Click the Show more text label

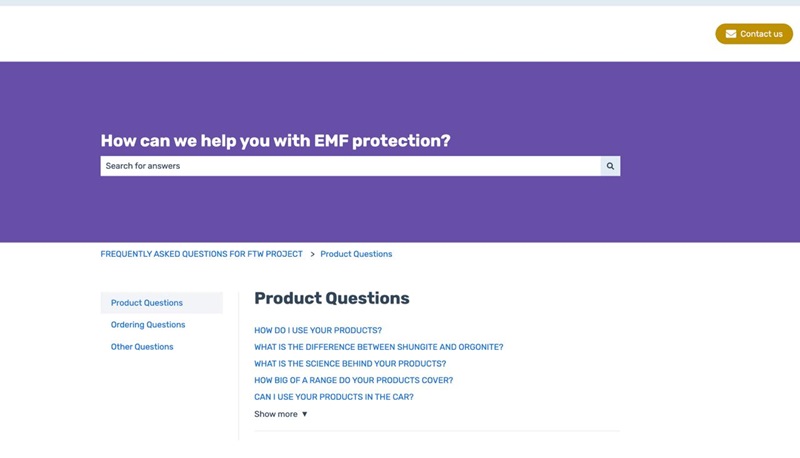(276, 414)
